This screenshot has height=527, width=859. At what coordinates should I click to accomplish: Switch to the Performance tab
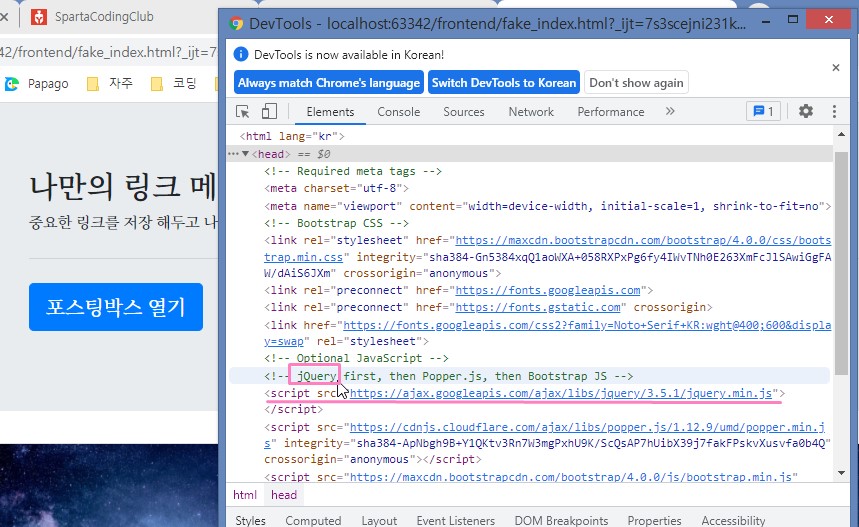610,112
